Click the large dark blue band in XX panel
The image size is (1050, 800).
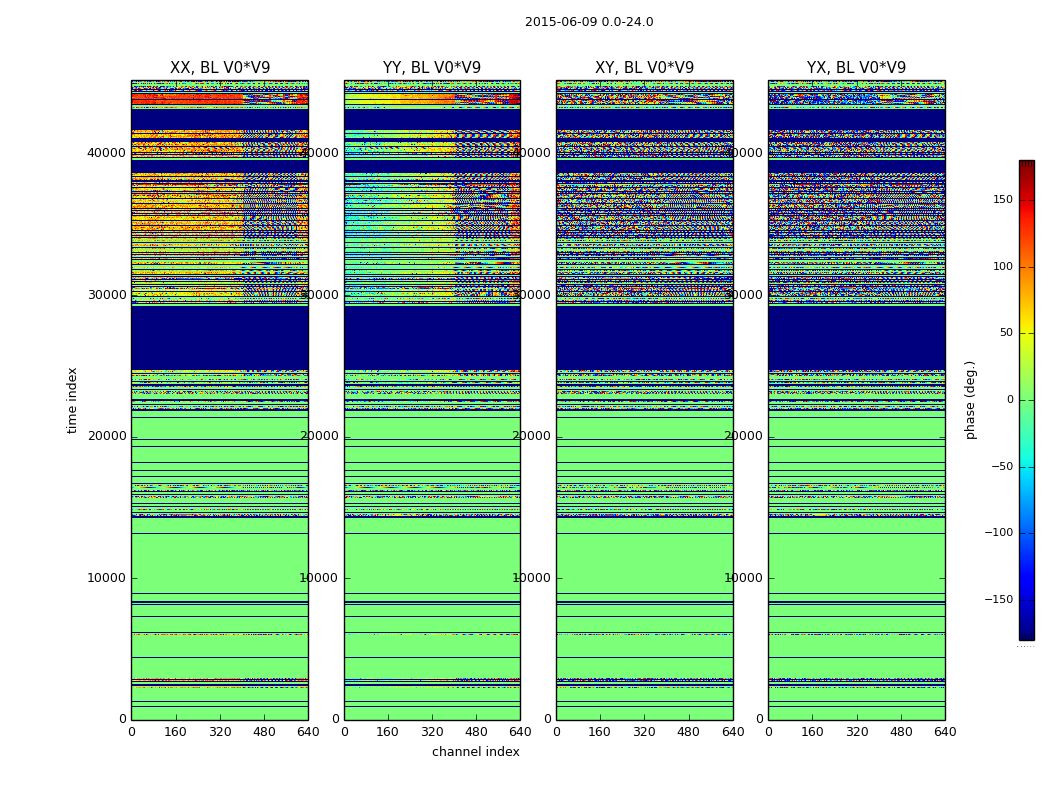(220, 337)
